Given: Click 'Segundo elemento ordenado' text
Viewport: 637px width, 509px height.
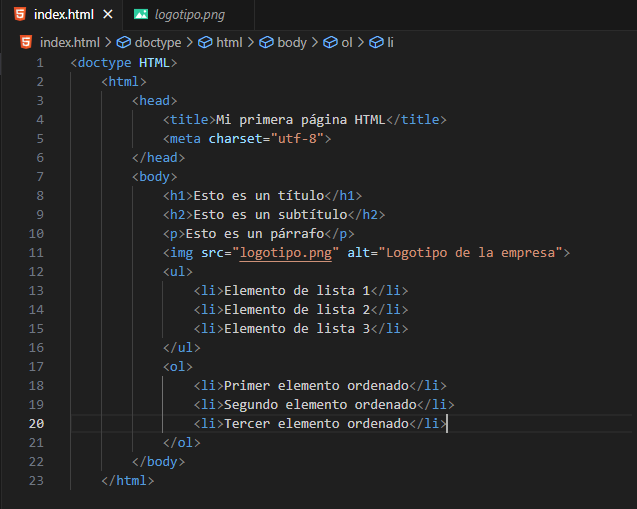Looking at the screenshot, I should 320,405.
